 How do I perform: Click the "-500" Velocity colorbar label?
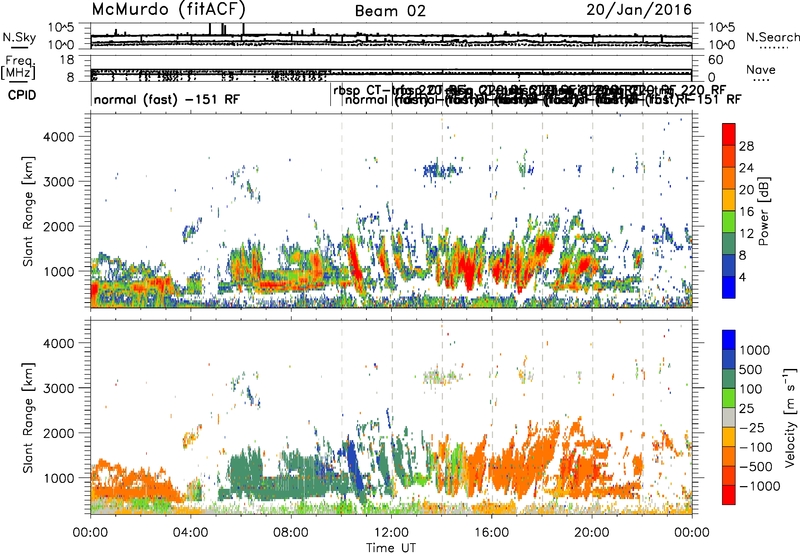[755, 466]
